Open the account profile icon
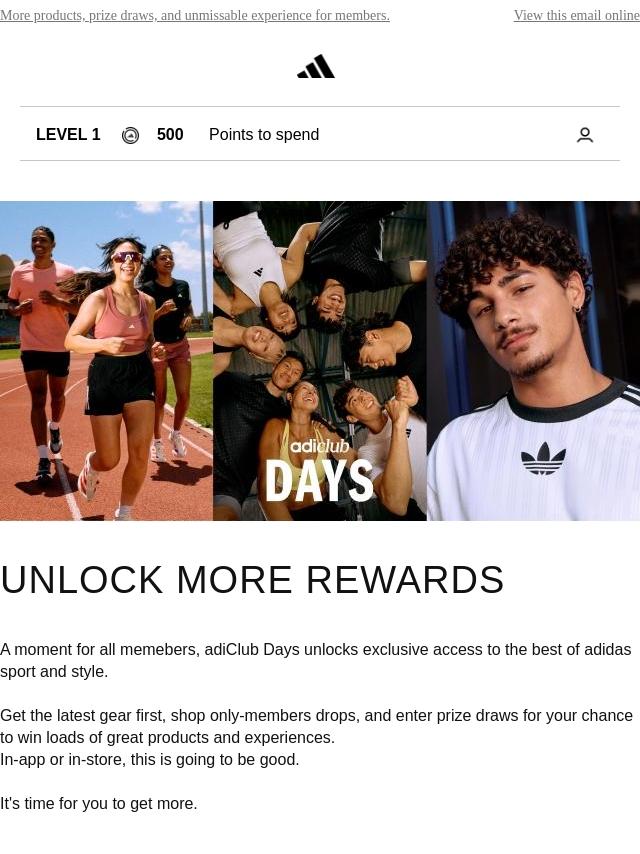The image size is (640, 854). (x=584, y=135)
